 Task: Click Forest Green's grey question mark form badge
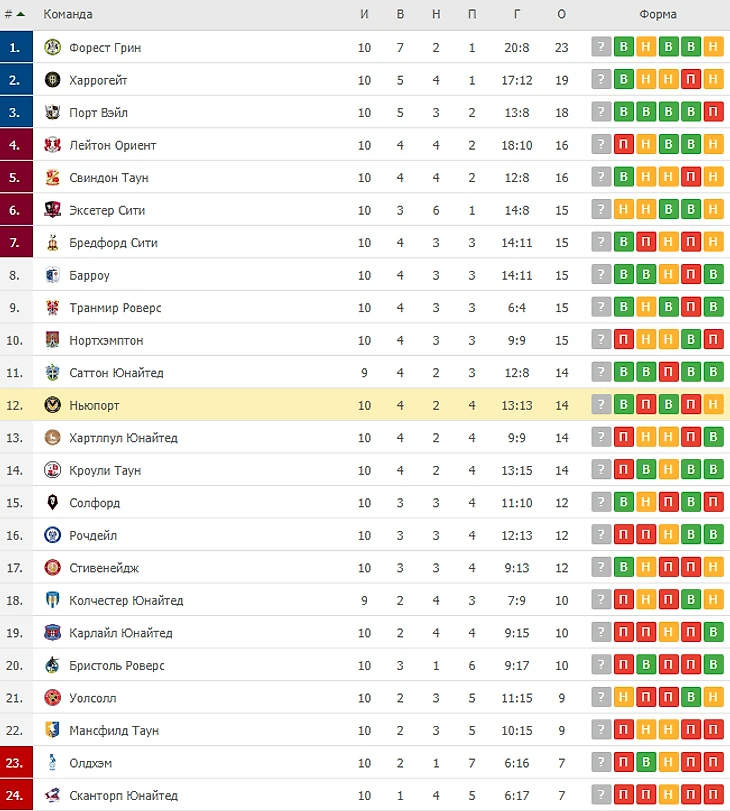pos(600,47)
